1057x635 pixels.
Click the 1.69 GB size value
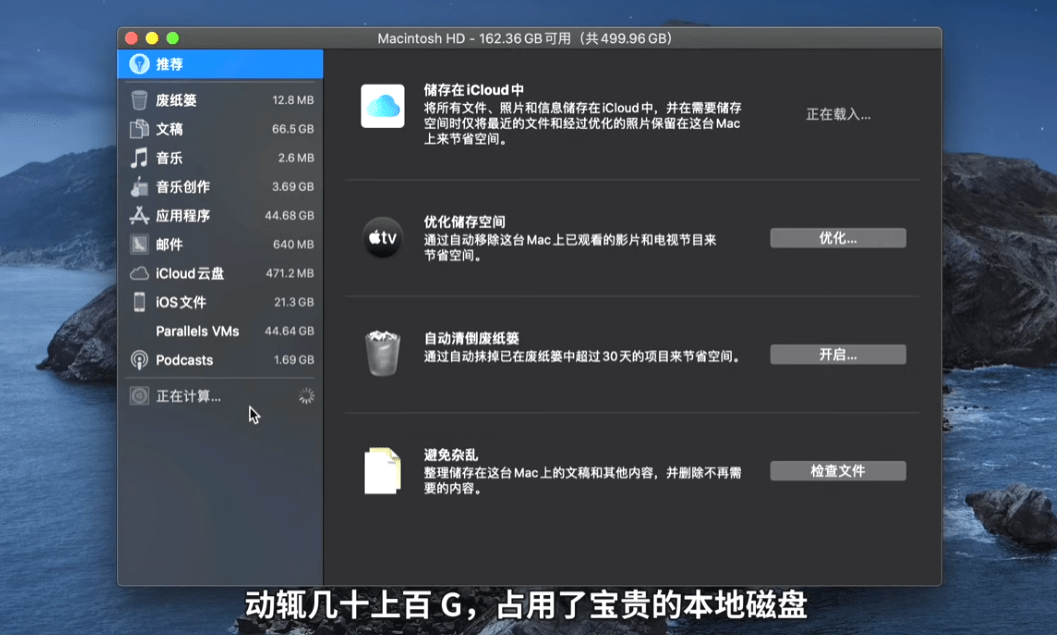[x=294, y=360]
